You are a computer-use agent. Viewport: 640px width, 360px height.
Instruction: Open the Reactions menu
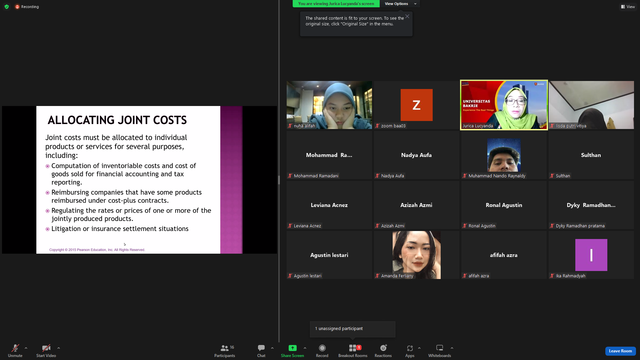coord(383,350)
